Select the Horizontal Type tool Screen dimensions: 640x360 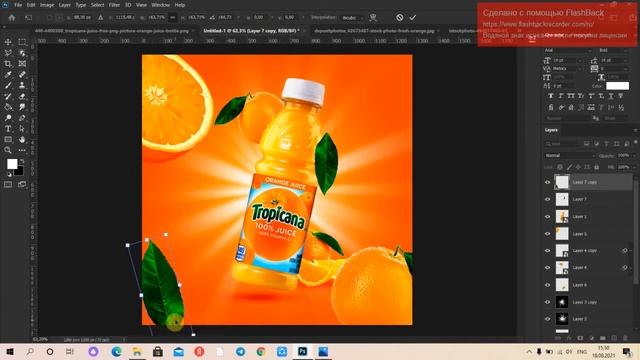click(8, 129)
